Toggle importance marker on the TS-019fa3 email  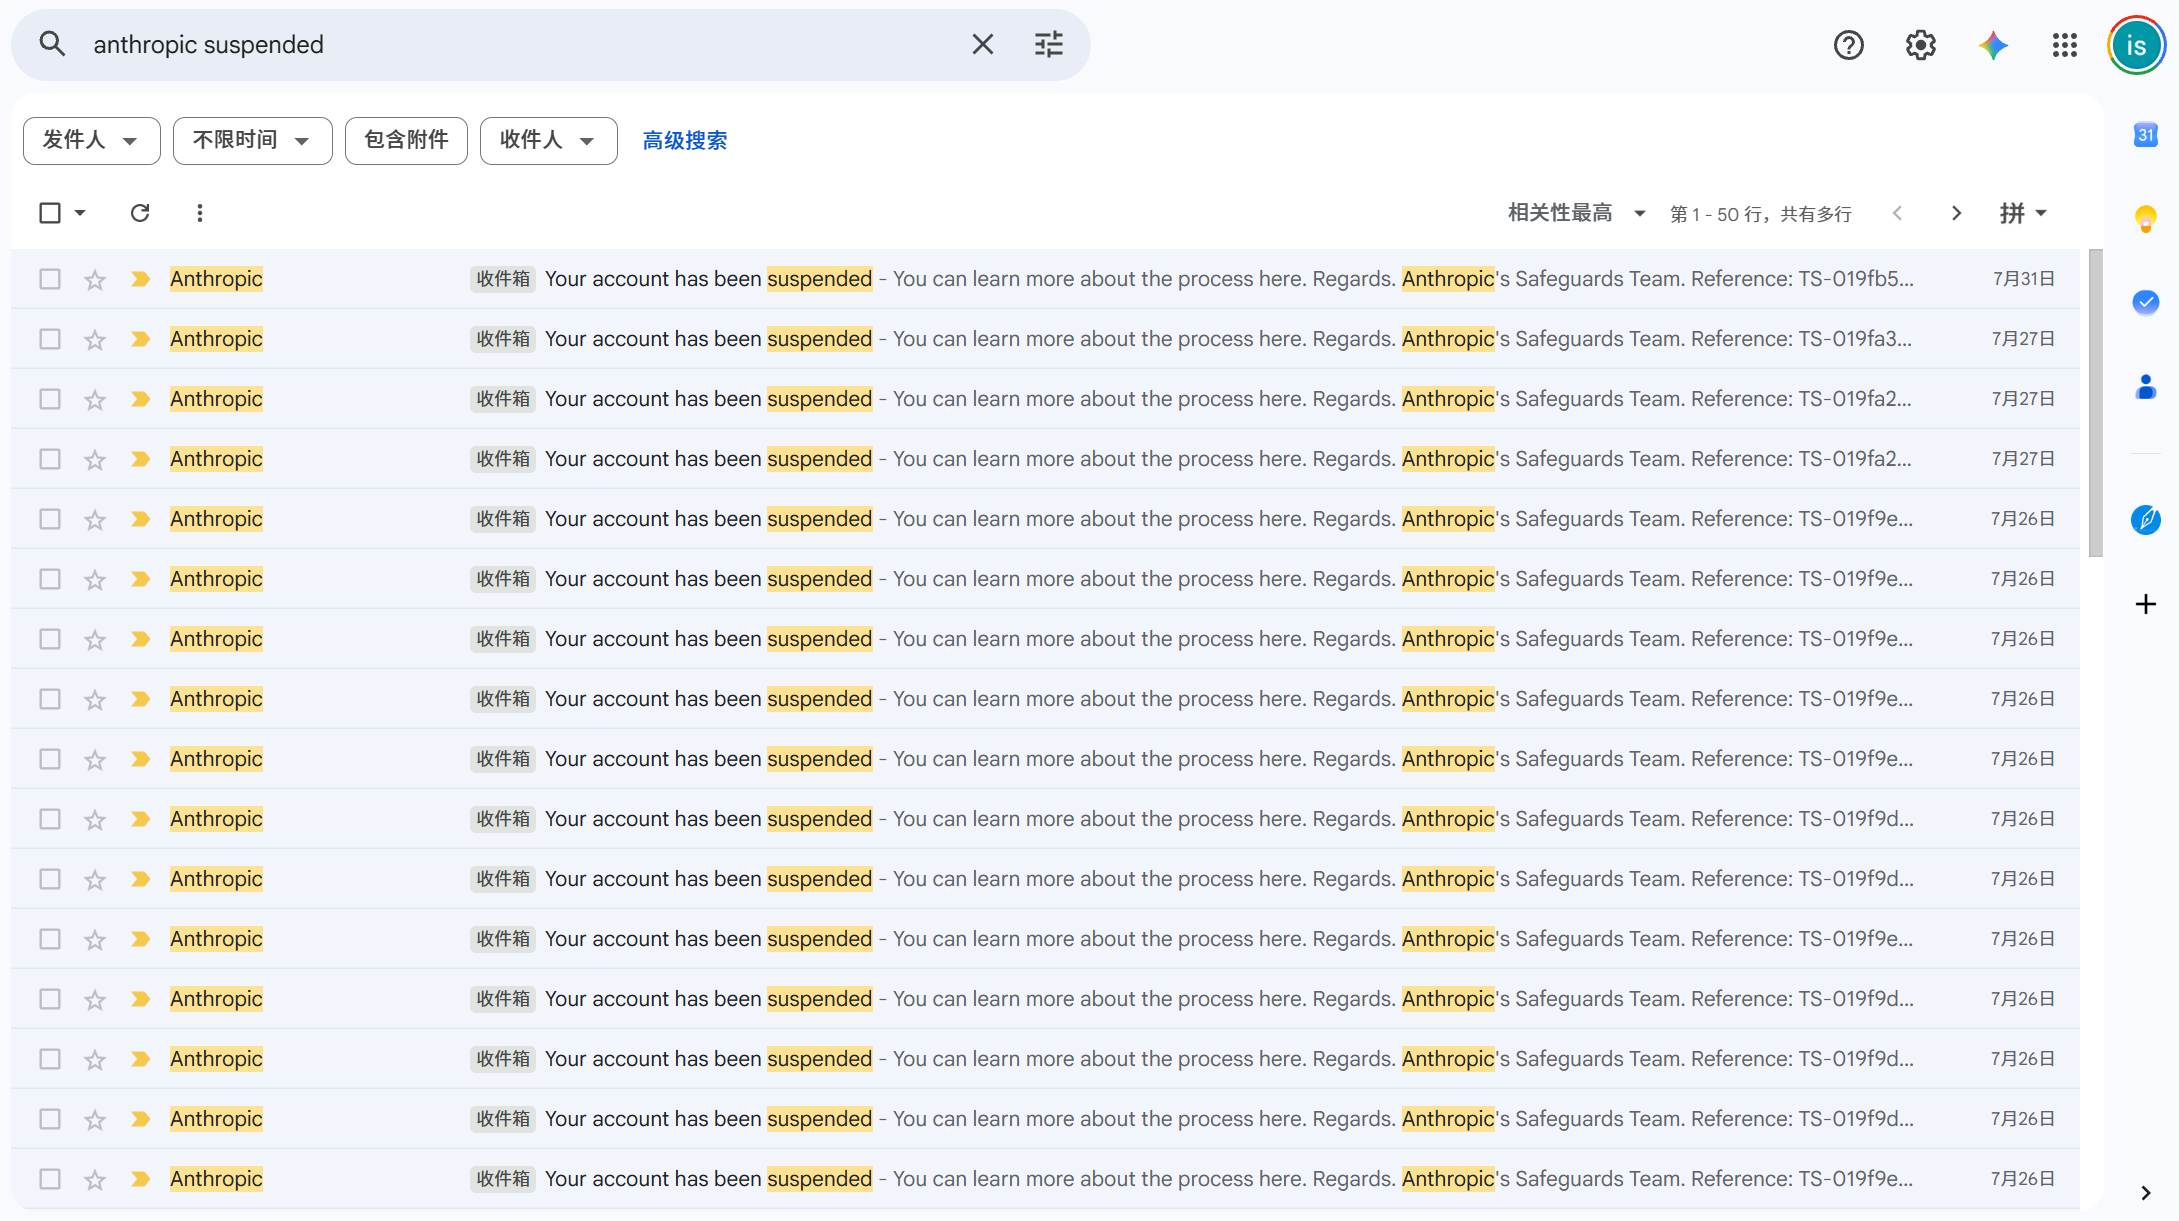[x=141, y=339]
